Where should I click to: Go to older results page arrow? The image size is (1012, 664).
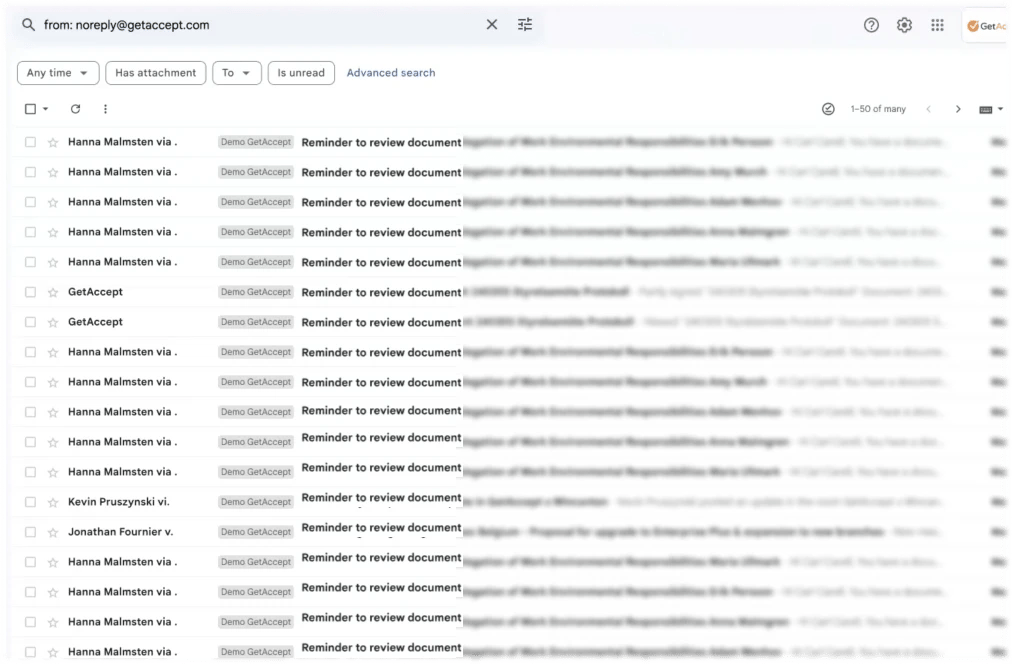[958, 109]
